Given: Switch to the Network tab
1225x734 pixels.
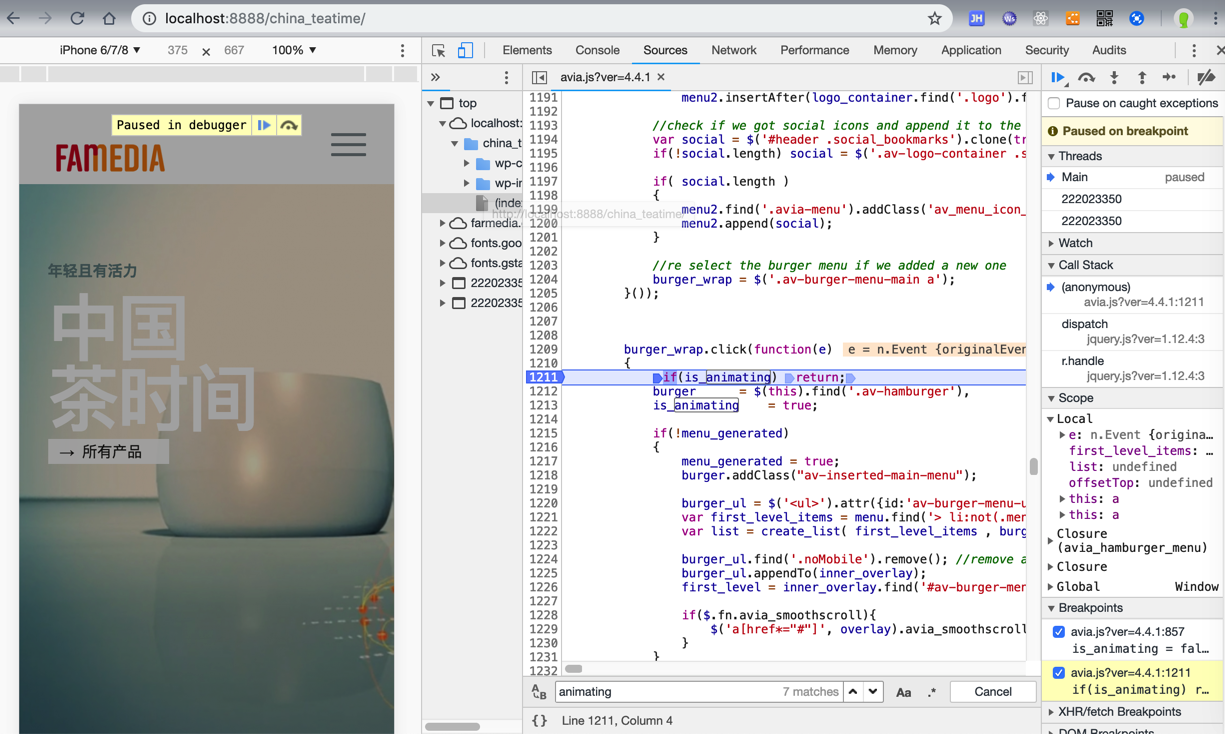Looking at the screenshot, I should (x=733, y=50).
